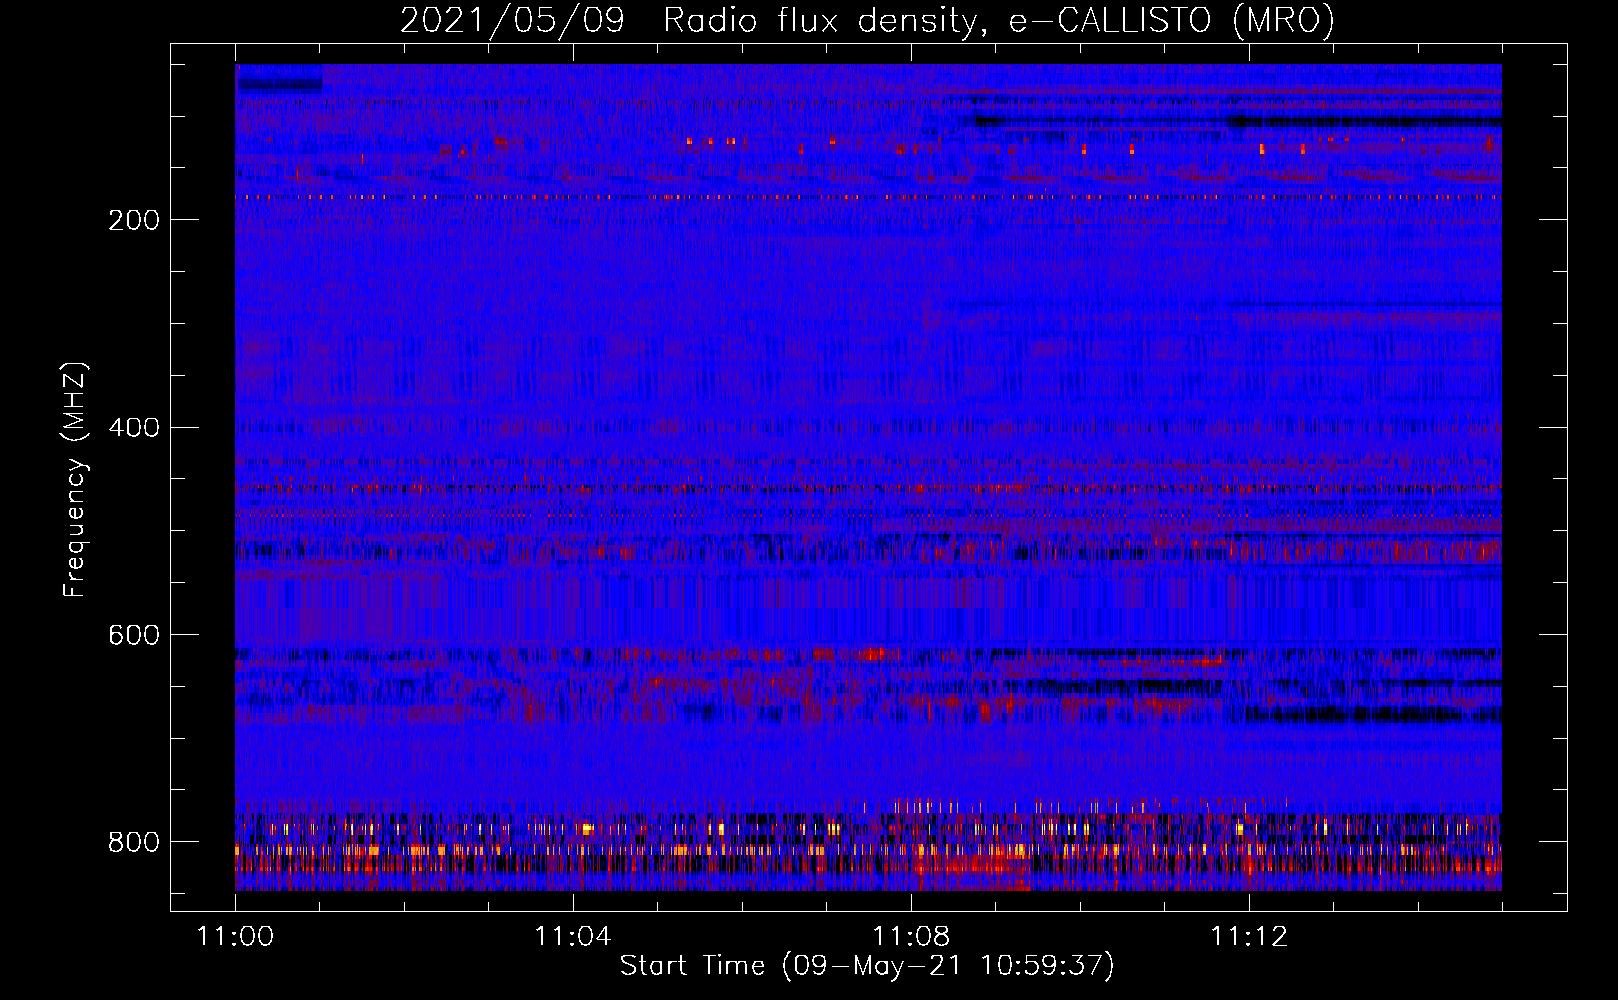The height and width of the screenshot is (1000, 1618).
Task: Click the 11:04 time tick label
Action: tap(573, 937)
